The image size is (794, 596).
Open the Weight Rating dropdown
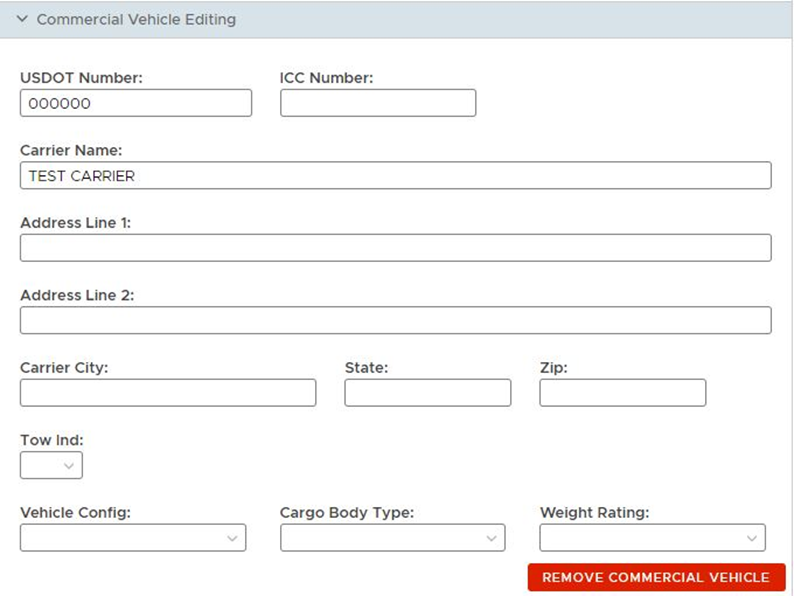[x=653, y=537]
